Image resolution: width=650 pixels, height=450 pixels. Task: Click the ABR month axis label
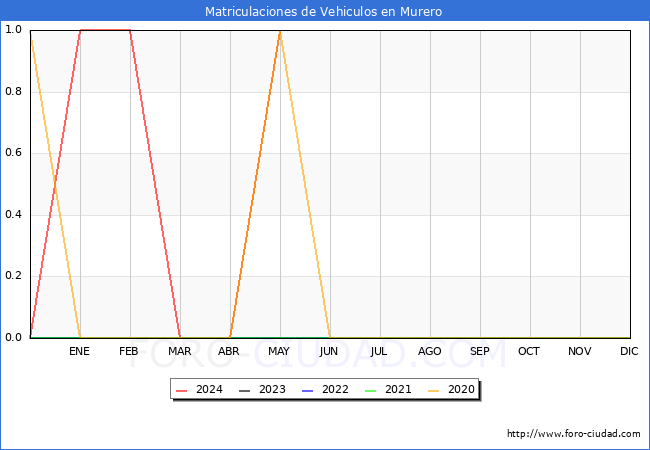pos(229,351)
